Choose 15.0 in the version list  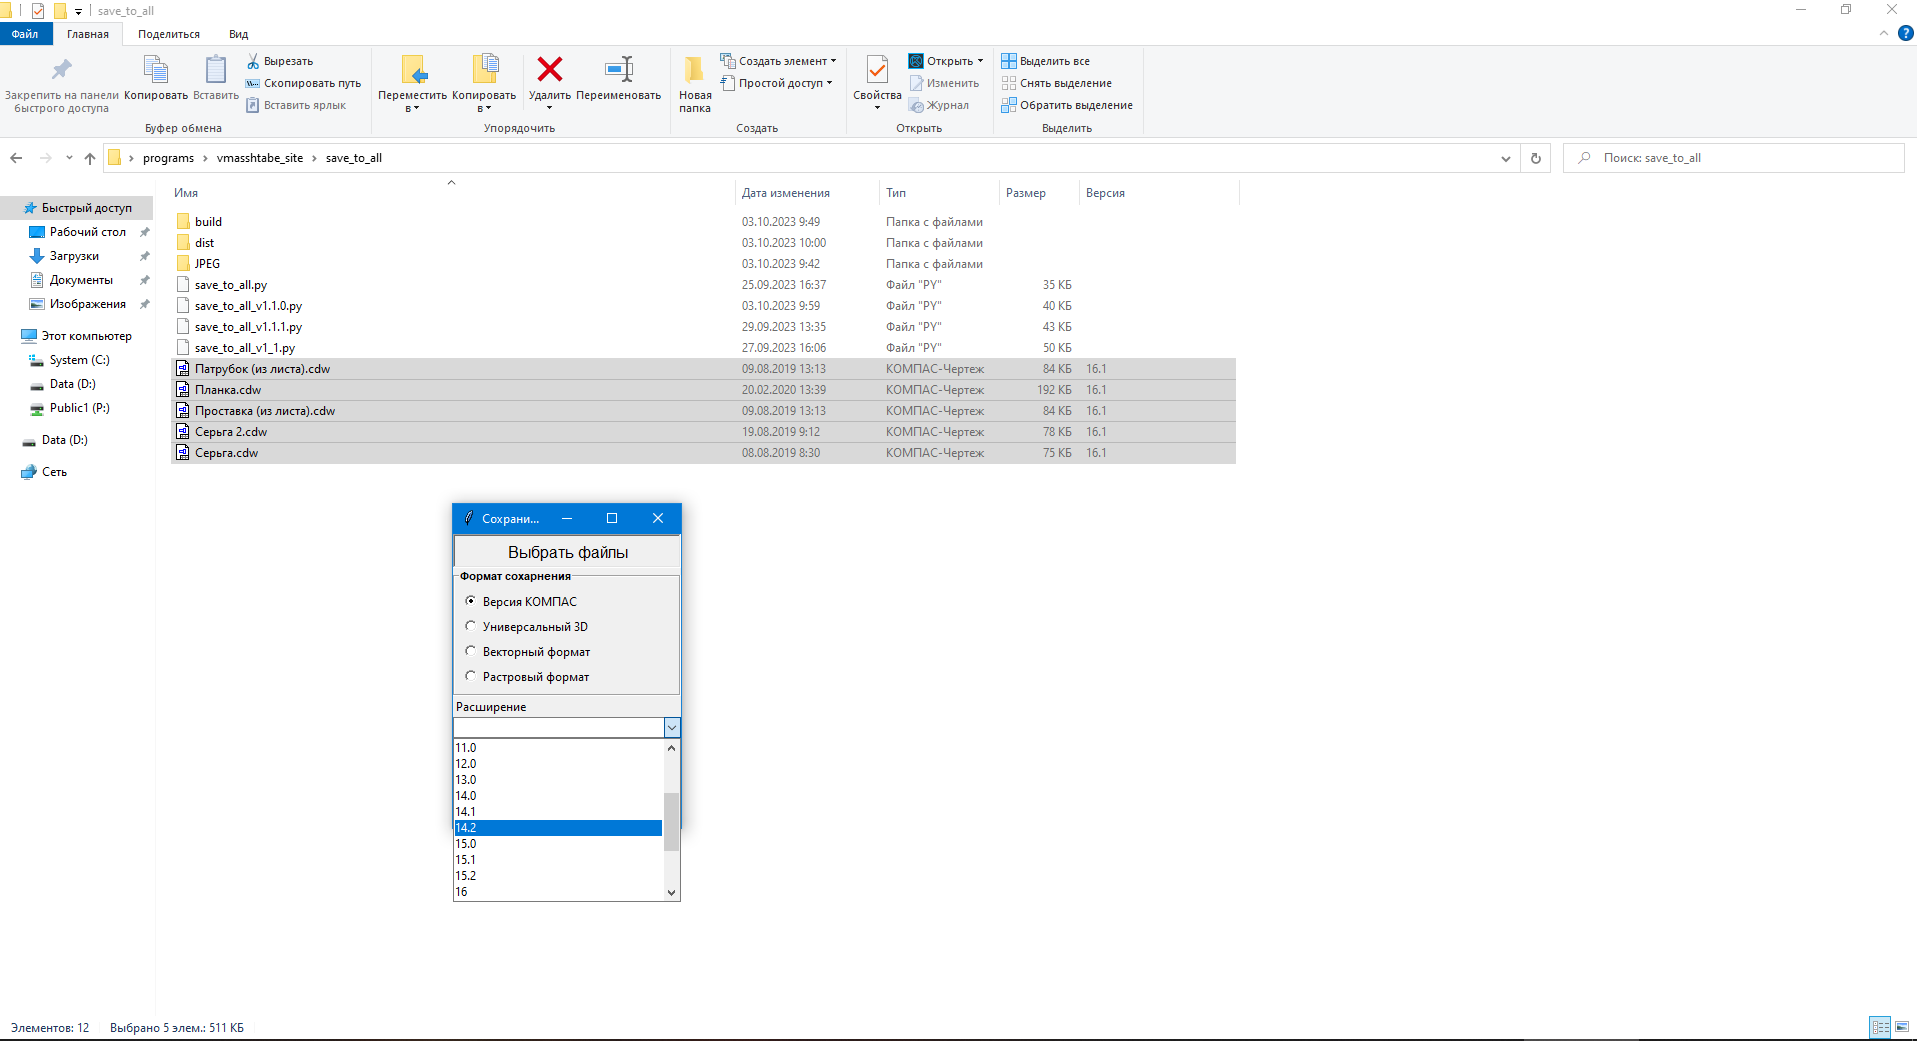(558, 844)
